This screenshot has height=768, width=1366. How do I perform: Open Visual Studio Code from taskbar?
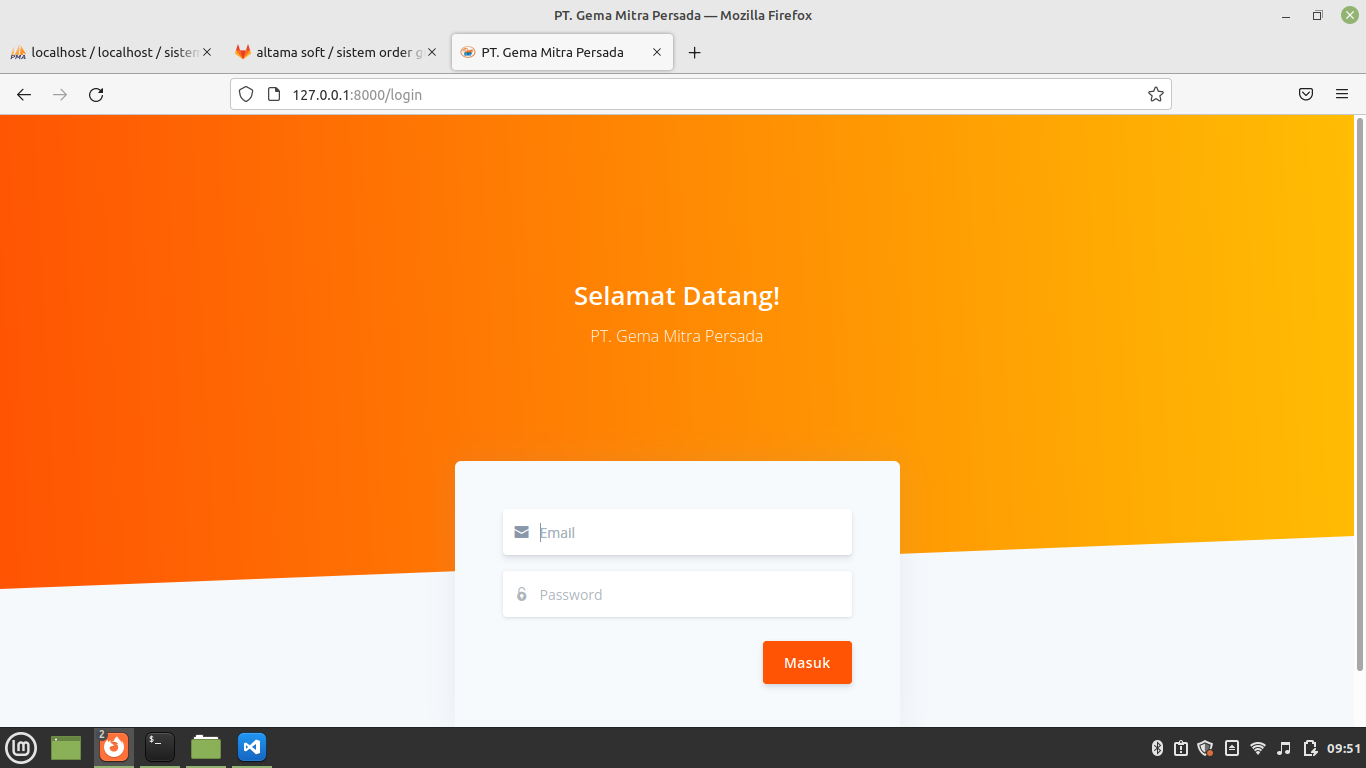(x=252, y=747)
